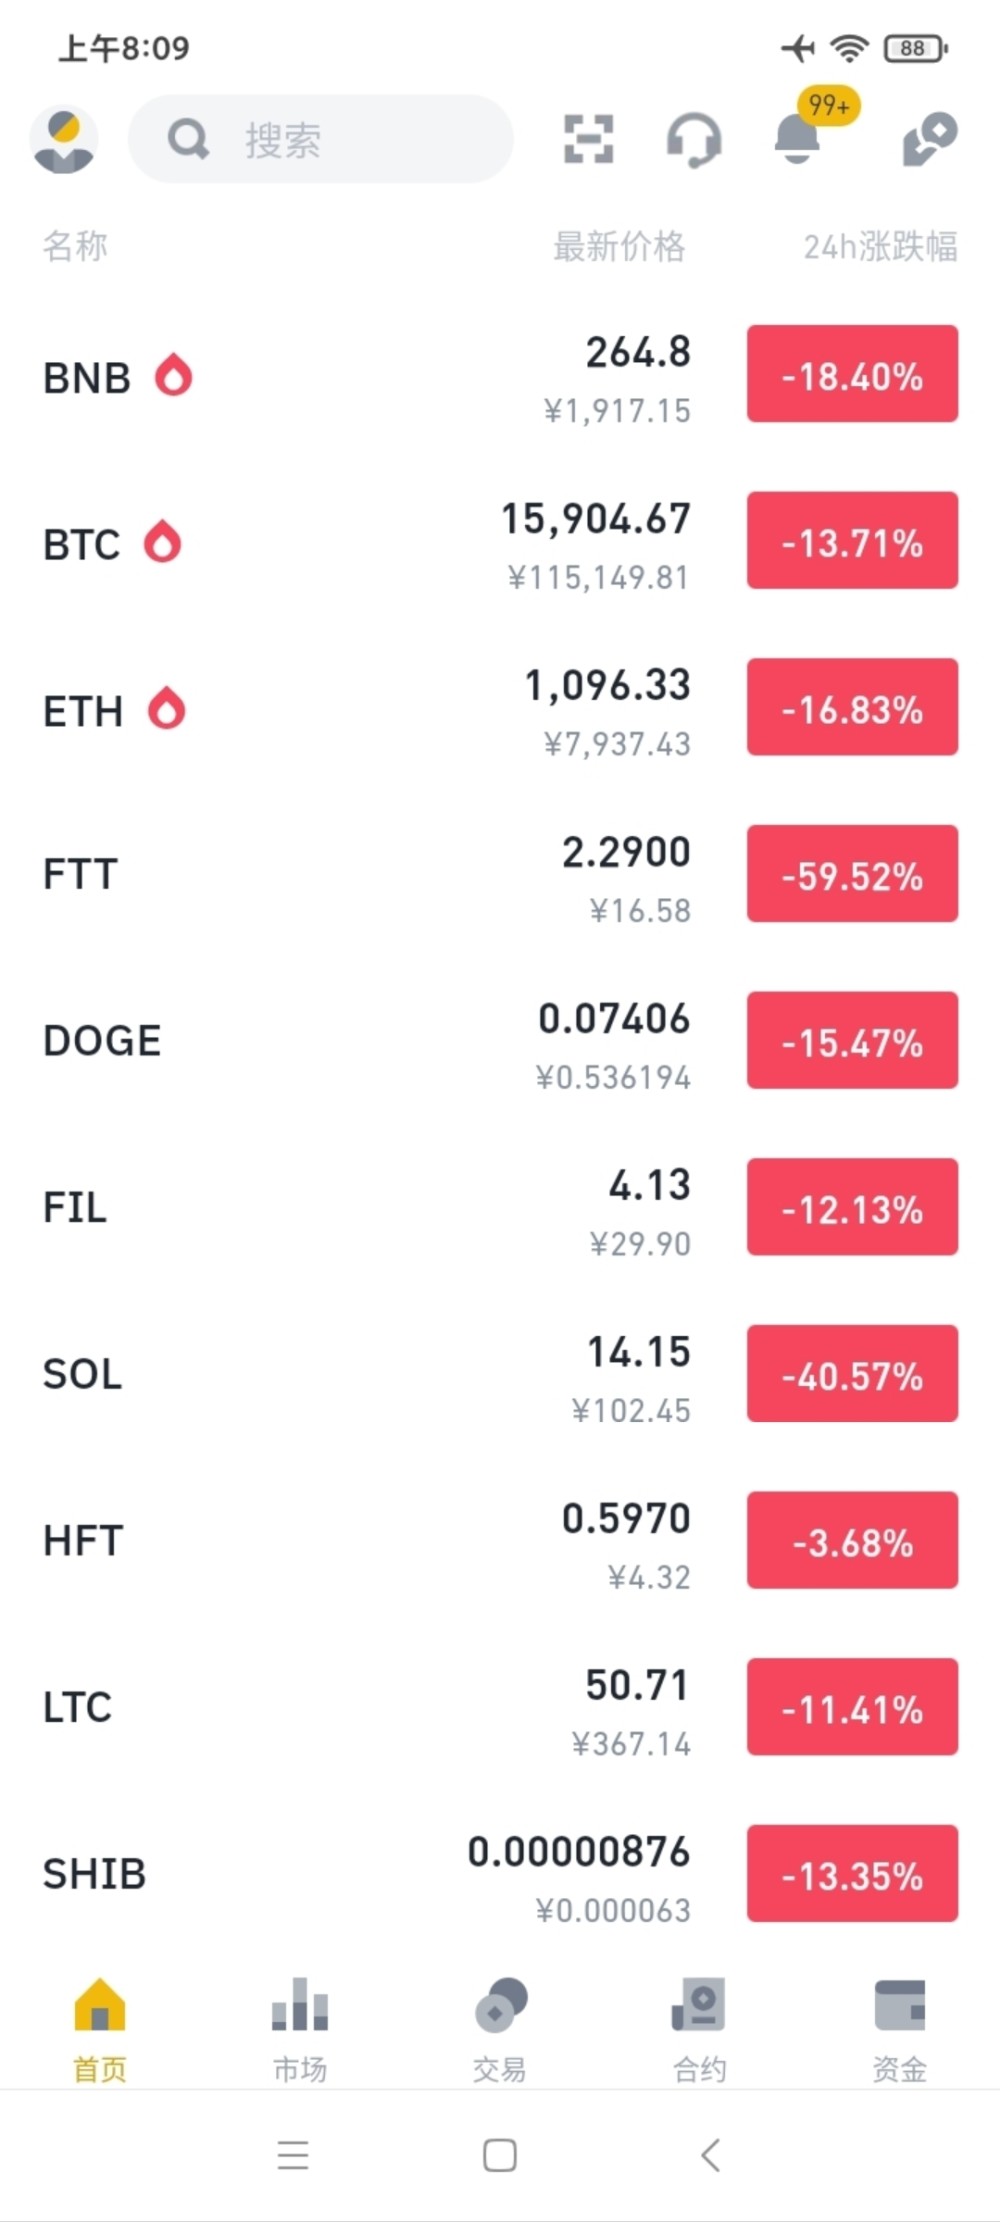Image resolution: width=1000 pixels, height=2222 pixels.
Task: Tap the rewards tag icon at top right
Action: point(930,139)
